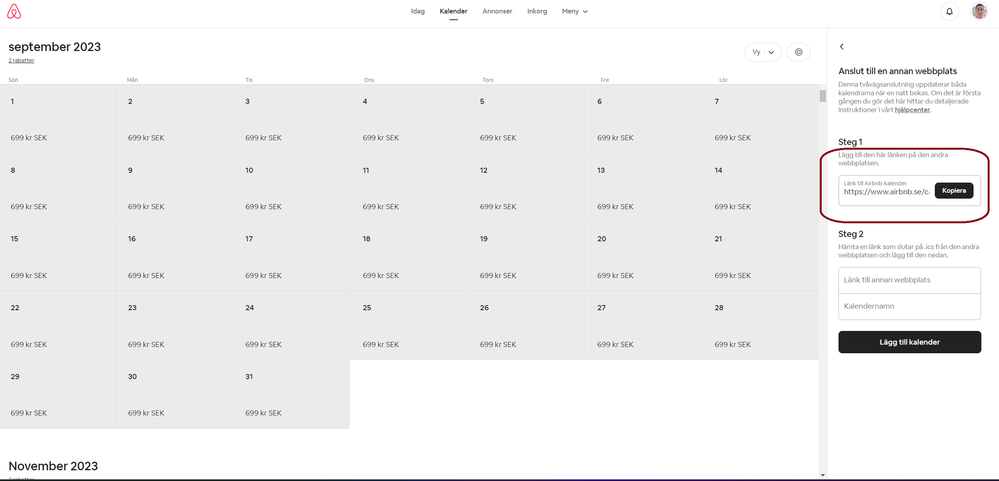Click the user profile avatar
Screen dimensions: 999x481
979,12
